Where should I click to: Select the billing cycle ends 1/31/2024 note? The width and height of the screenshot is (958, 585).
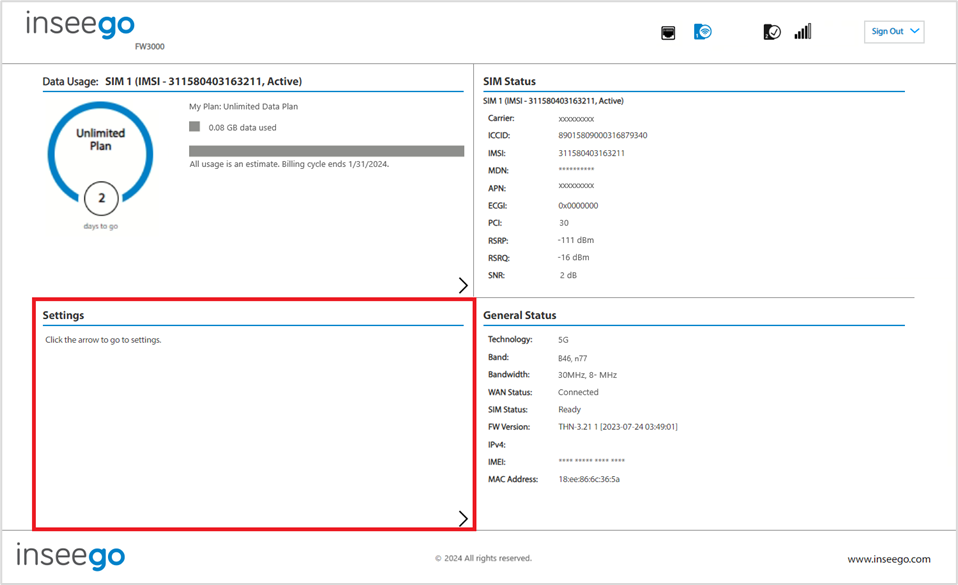click(x=289, y=164)
